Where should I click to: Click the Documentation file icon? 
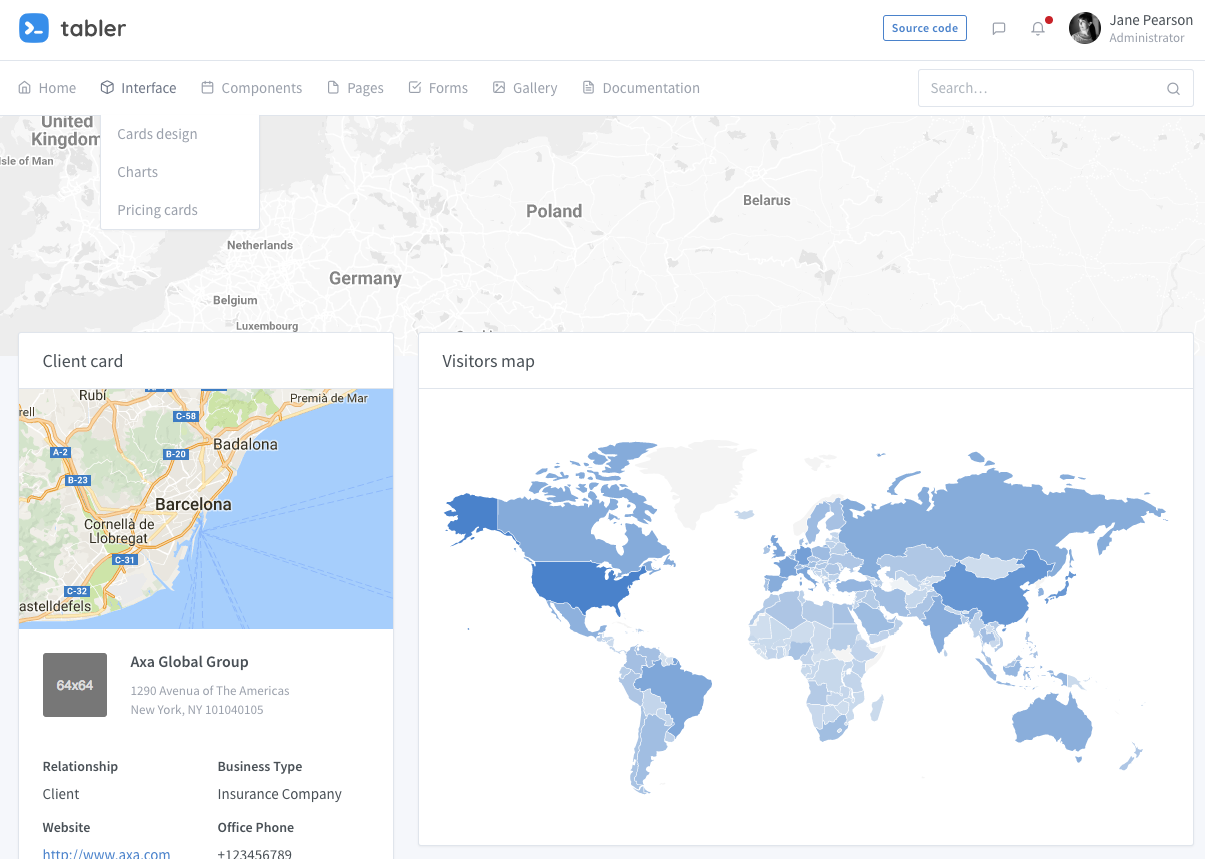click(x=588, y=87)
